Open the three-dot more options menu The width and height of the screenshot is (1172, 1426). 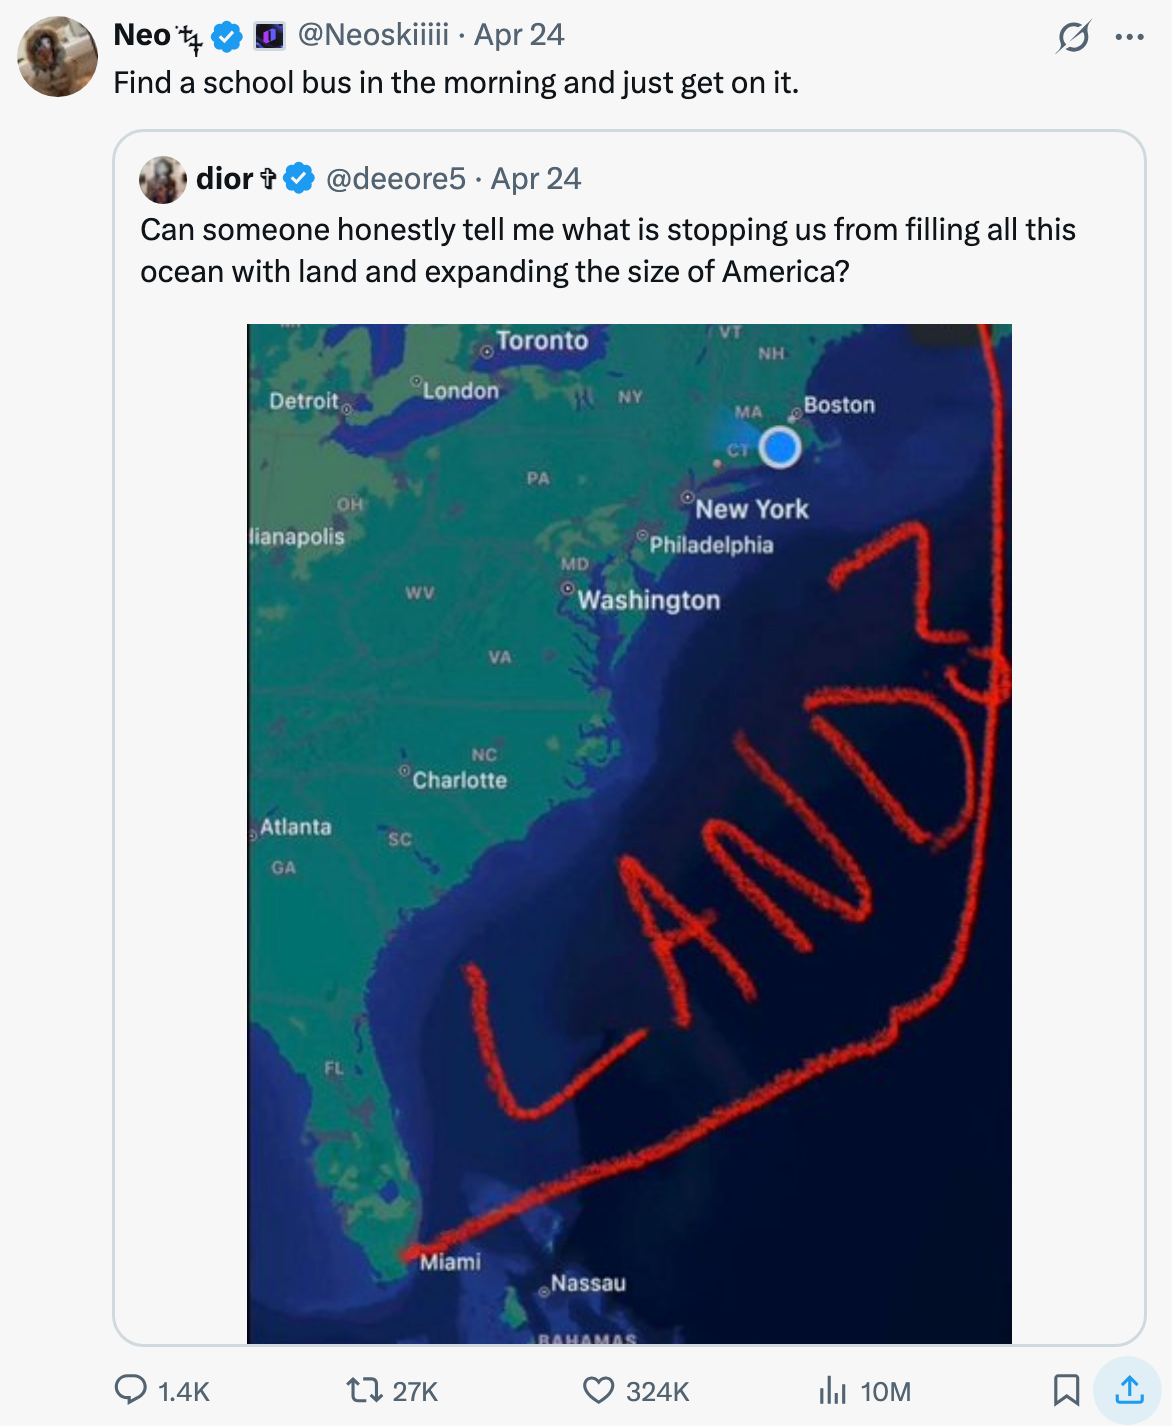[x=1129, y=38]
